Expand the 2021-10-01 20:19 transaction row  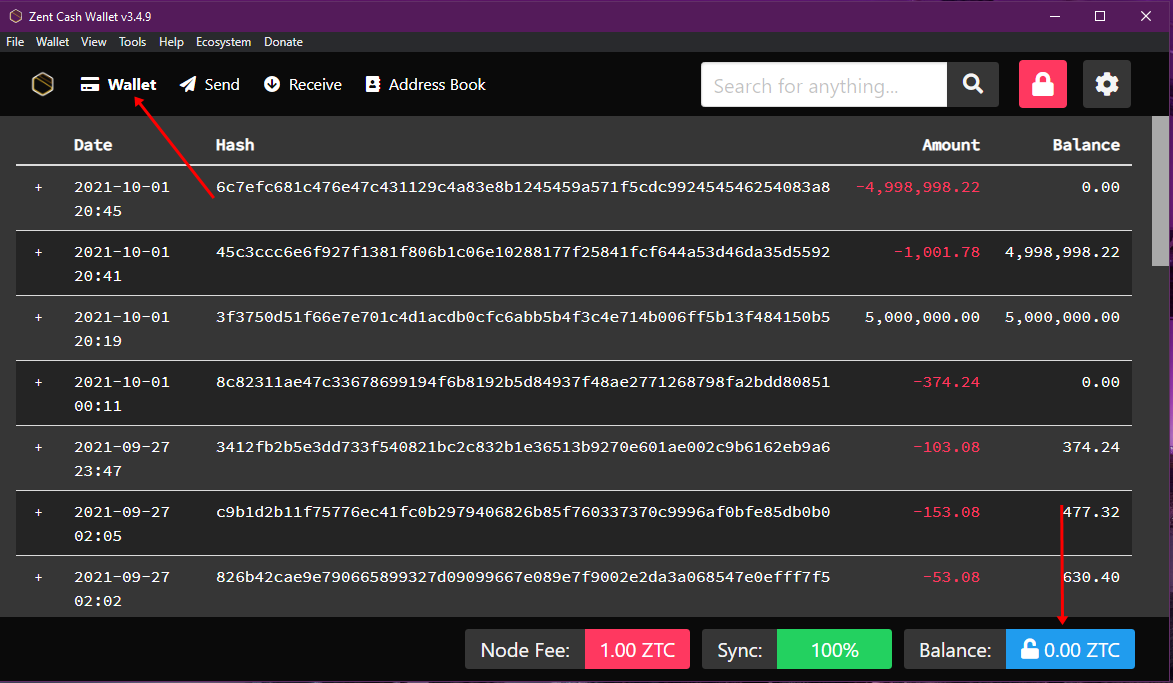pyautogui.click(x=38, y=318)
